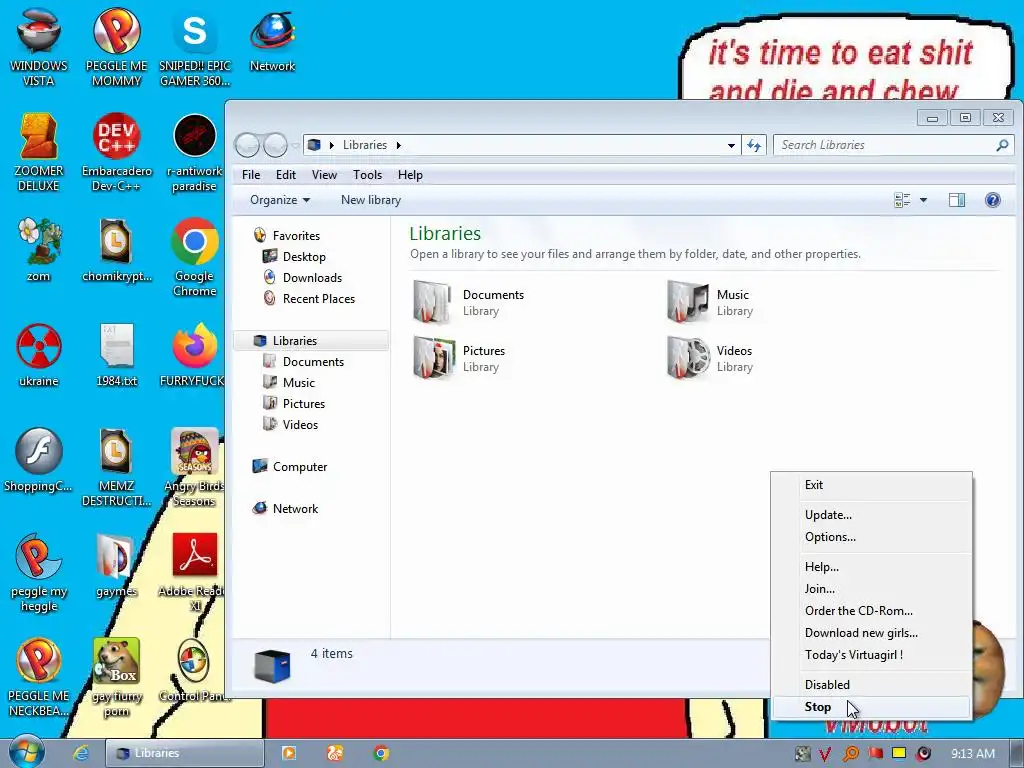The image size is (1024, 768).
Task: Click the New library button
Action: point(371,200)
